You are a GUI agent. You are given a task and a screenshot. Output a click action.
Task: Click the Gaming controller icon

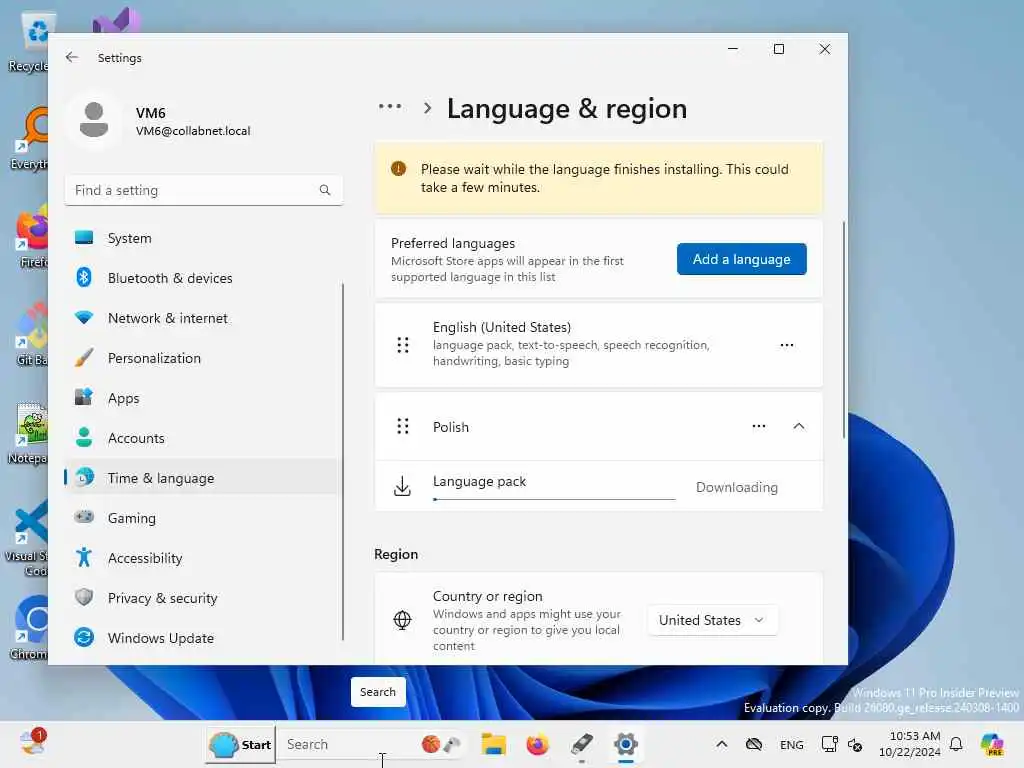[x=84, y=517]
